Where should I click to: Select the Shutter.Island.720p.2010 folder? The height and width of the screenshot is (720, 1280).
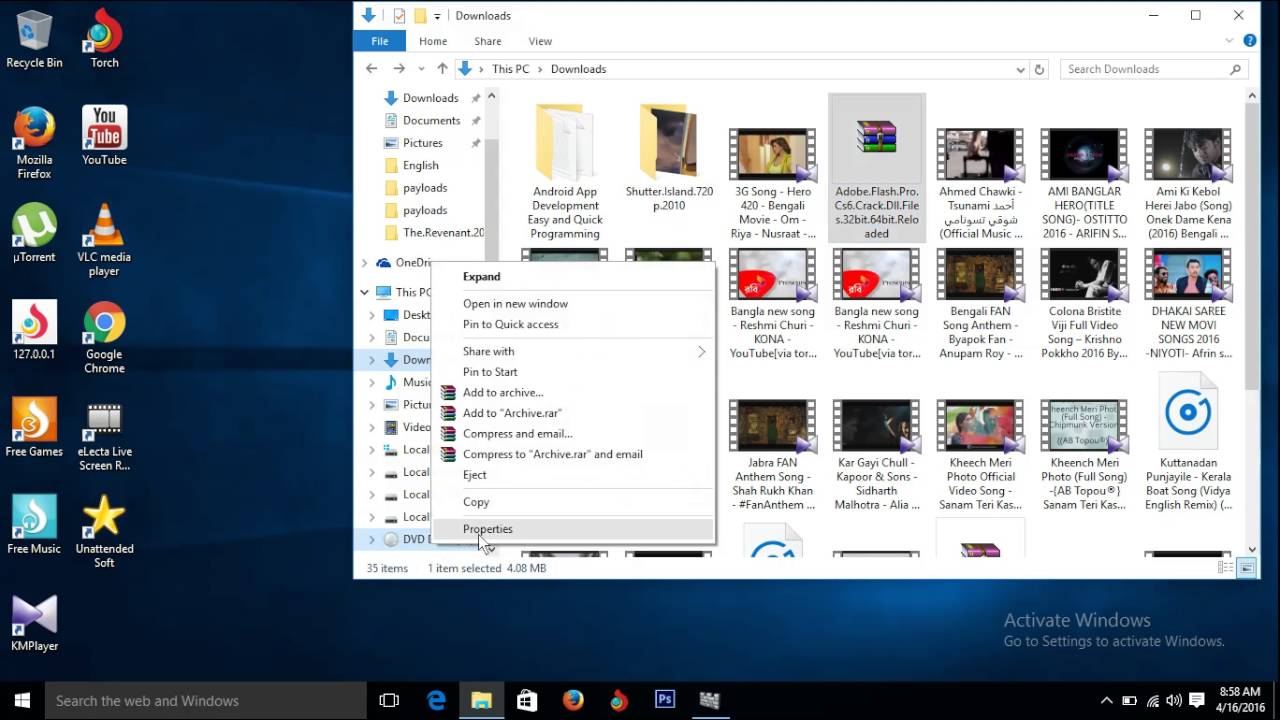click(x=669, y=157)
